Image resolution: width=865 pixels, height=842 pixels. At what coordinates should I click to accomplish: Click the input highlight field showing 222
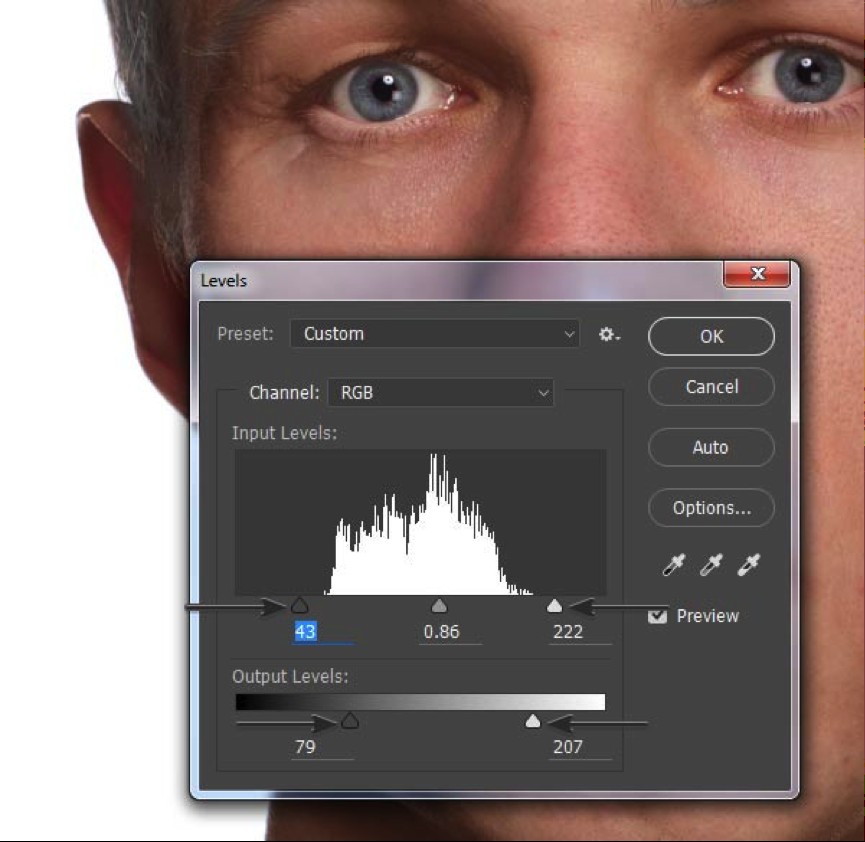tap(580, 632)
